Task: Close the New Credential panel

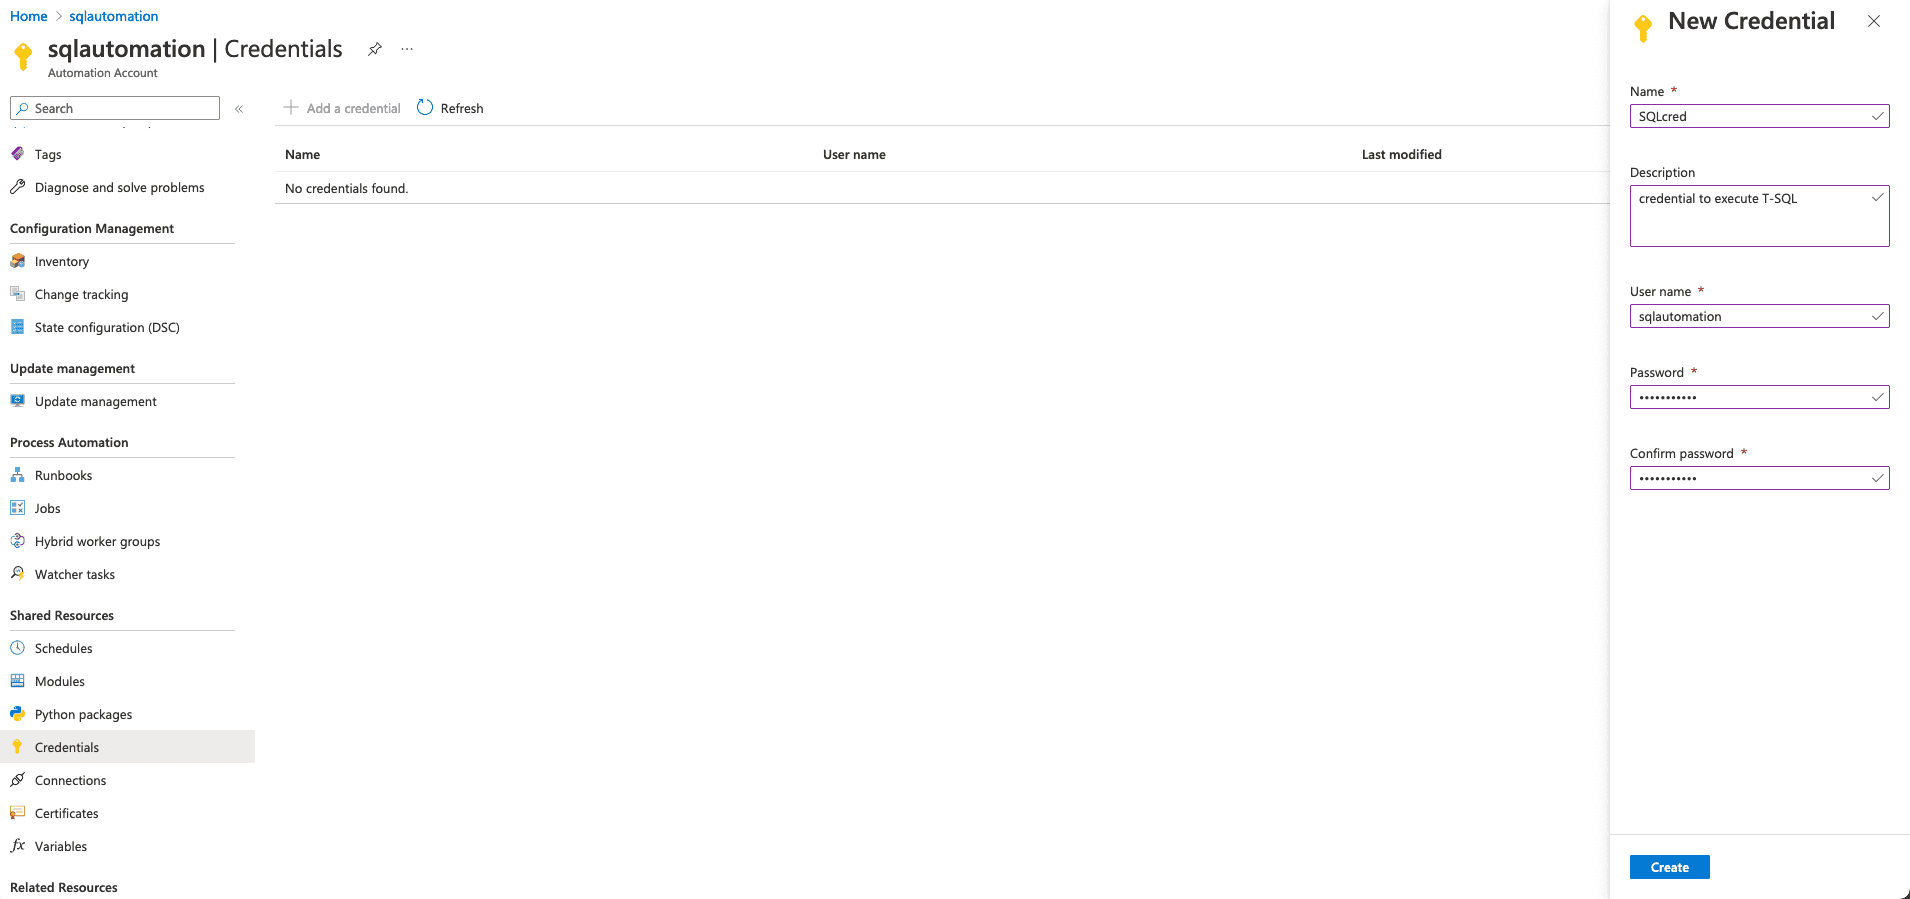Action: (1873, 21)
